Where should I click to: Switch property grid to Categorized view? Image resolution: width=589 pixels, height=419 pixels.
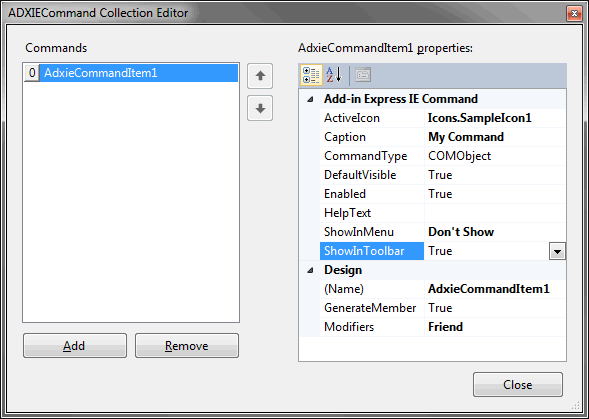[311, 75]
